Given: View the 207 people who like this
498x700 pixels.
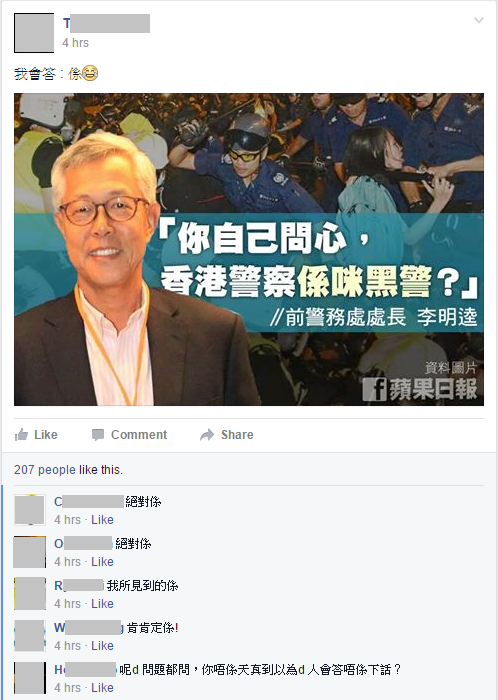Looking at the screenshot, I should pos(45,470).
